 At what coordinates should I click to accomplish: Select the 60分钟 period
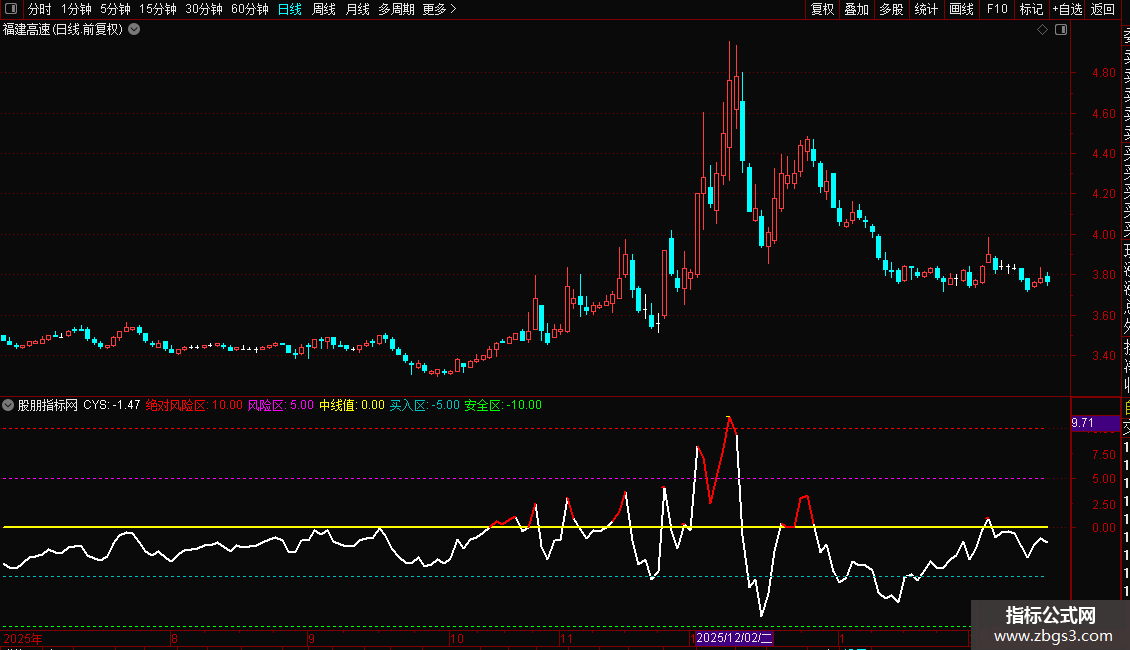[250, 9]
